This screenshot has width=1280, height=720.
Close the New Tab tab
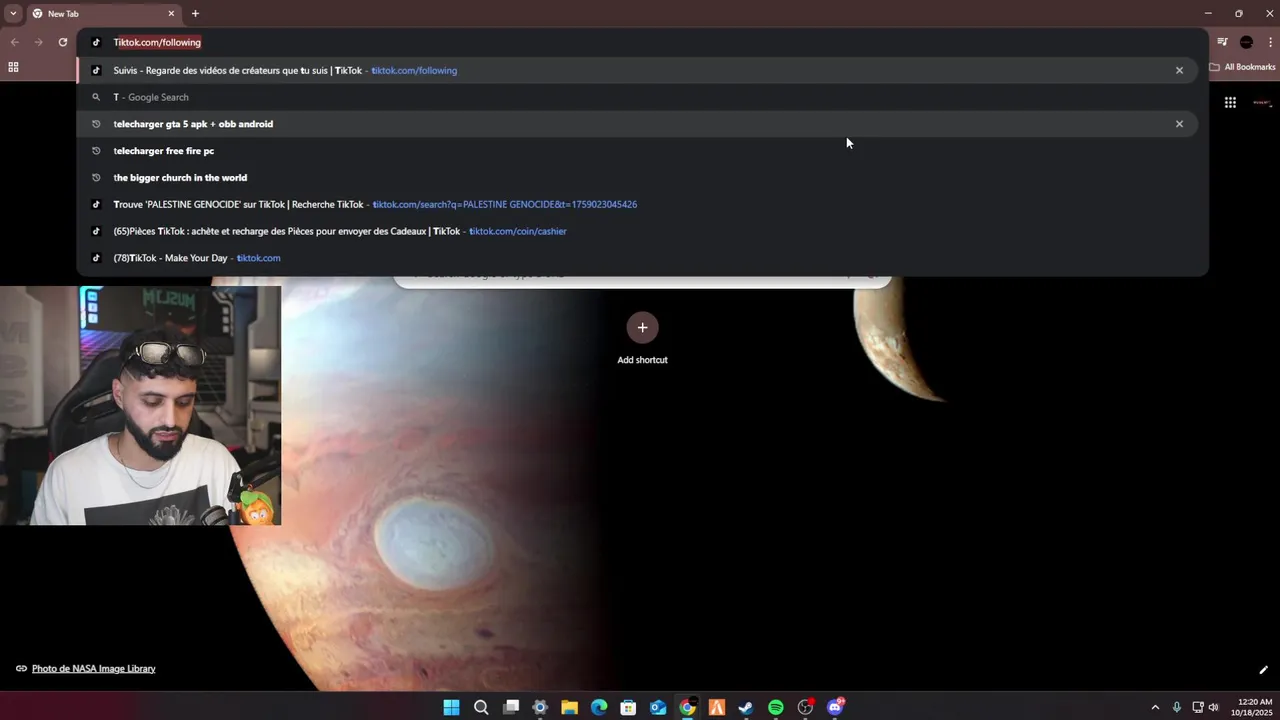click(x=171, y=14)
